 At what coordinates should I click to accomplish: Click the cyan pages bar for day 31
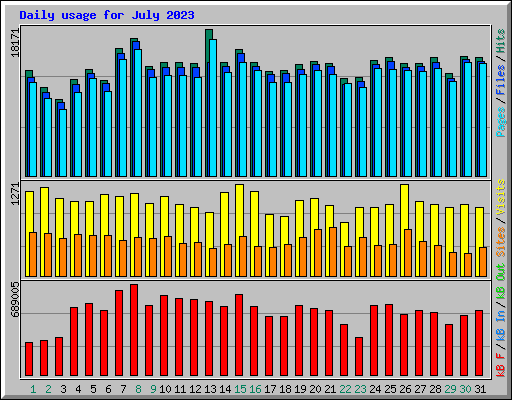[x=483, y=120]
